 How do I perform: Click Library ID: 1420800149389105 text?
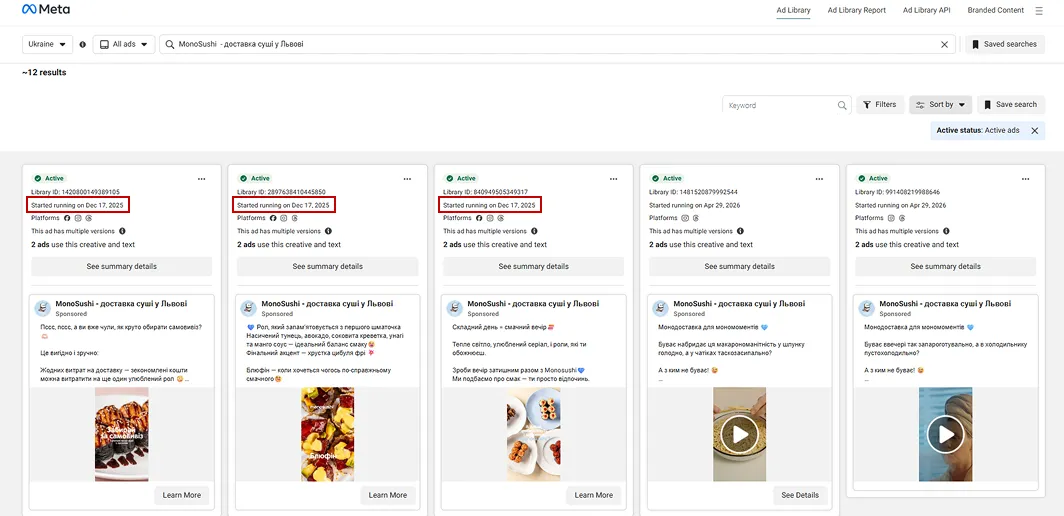75,192
